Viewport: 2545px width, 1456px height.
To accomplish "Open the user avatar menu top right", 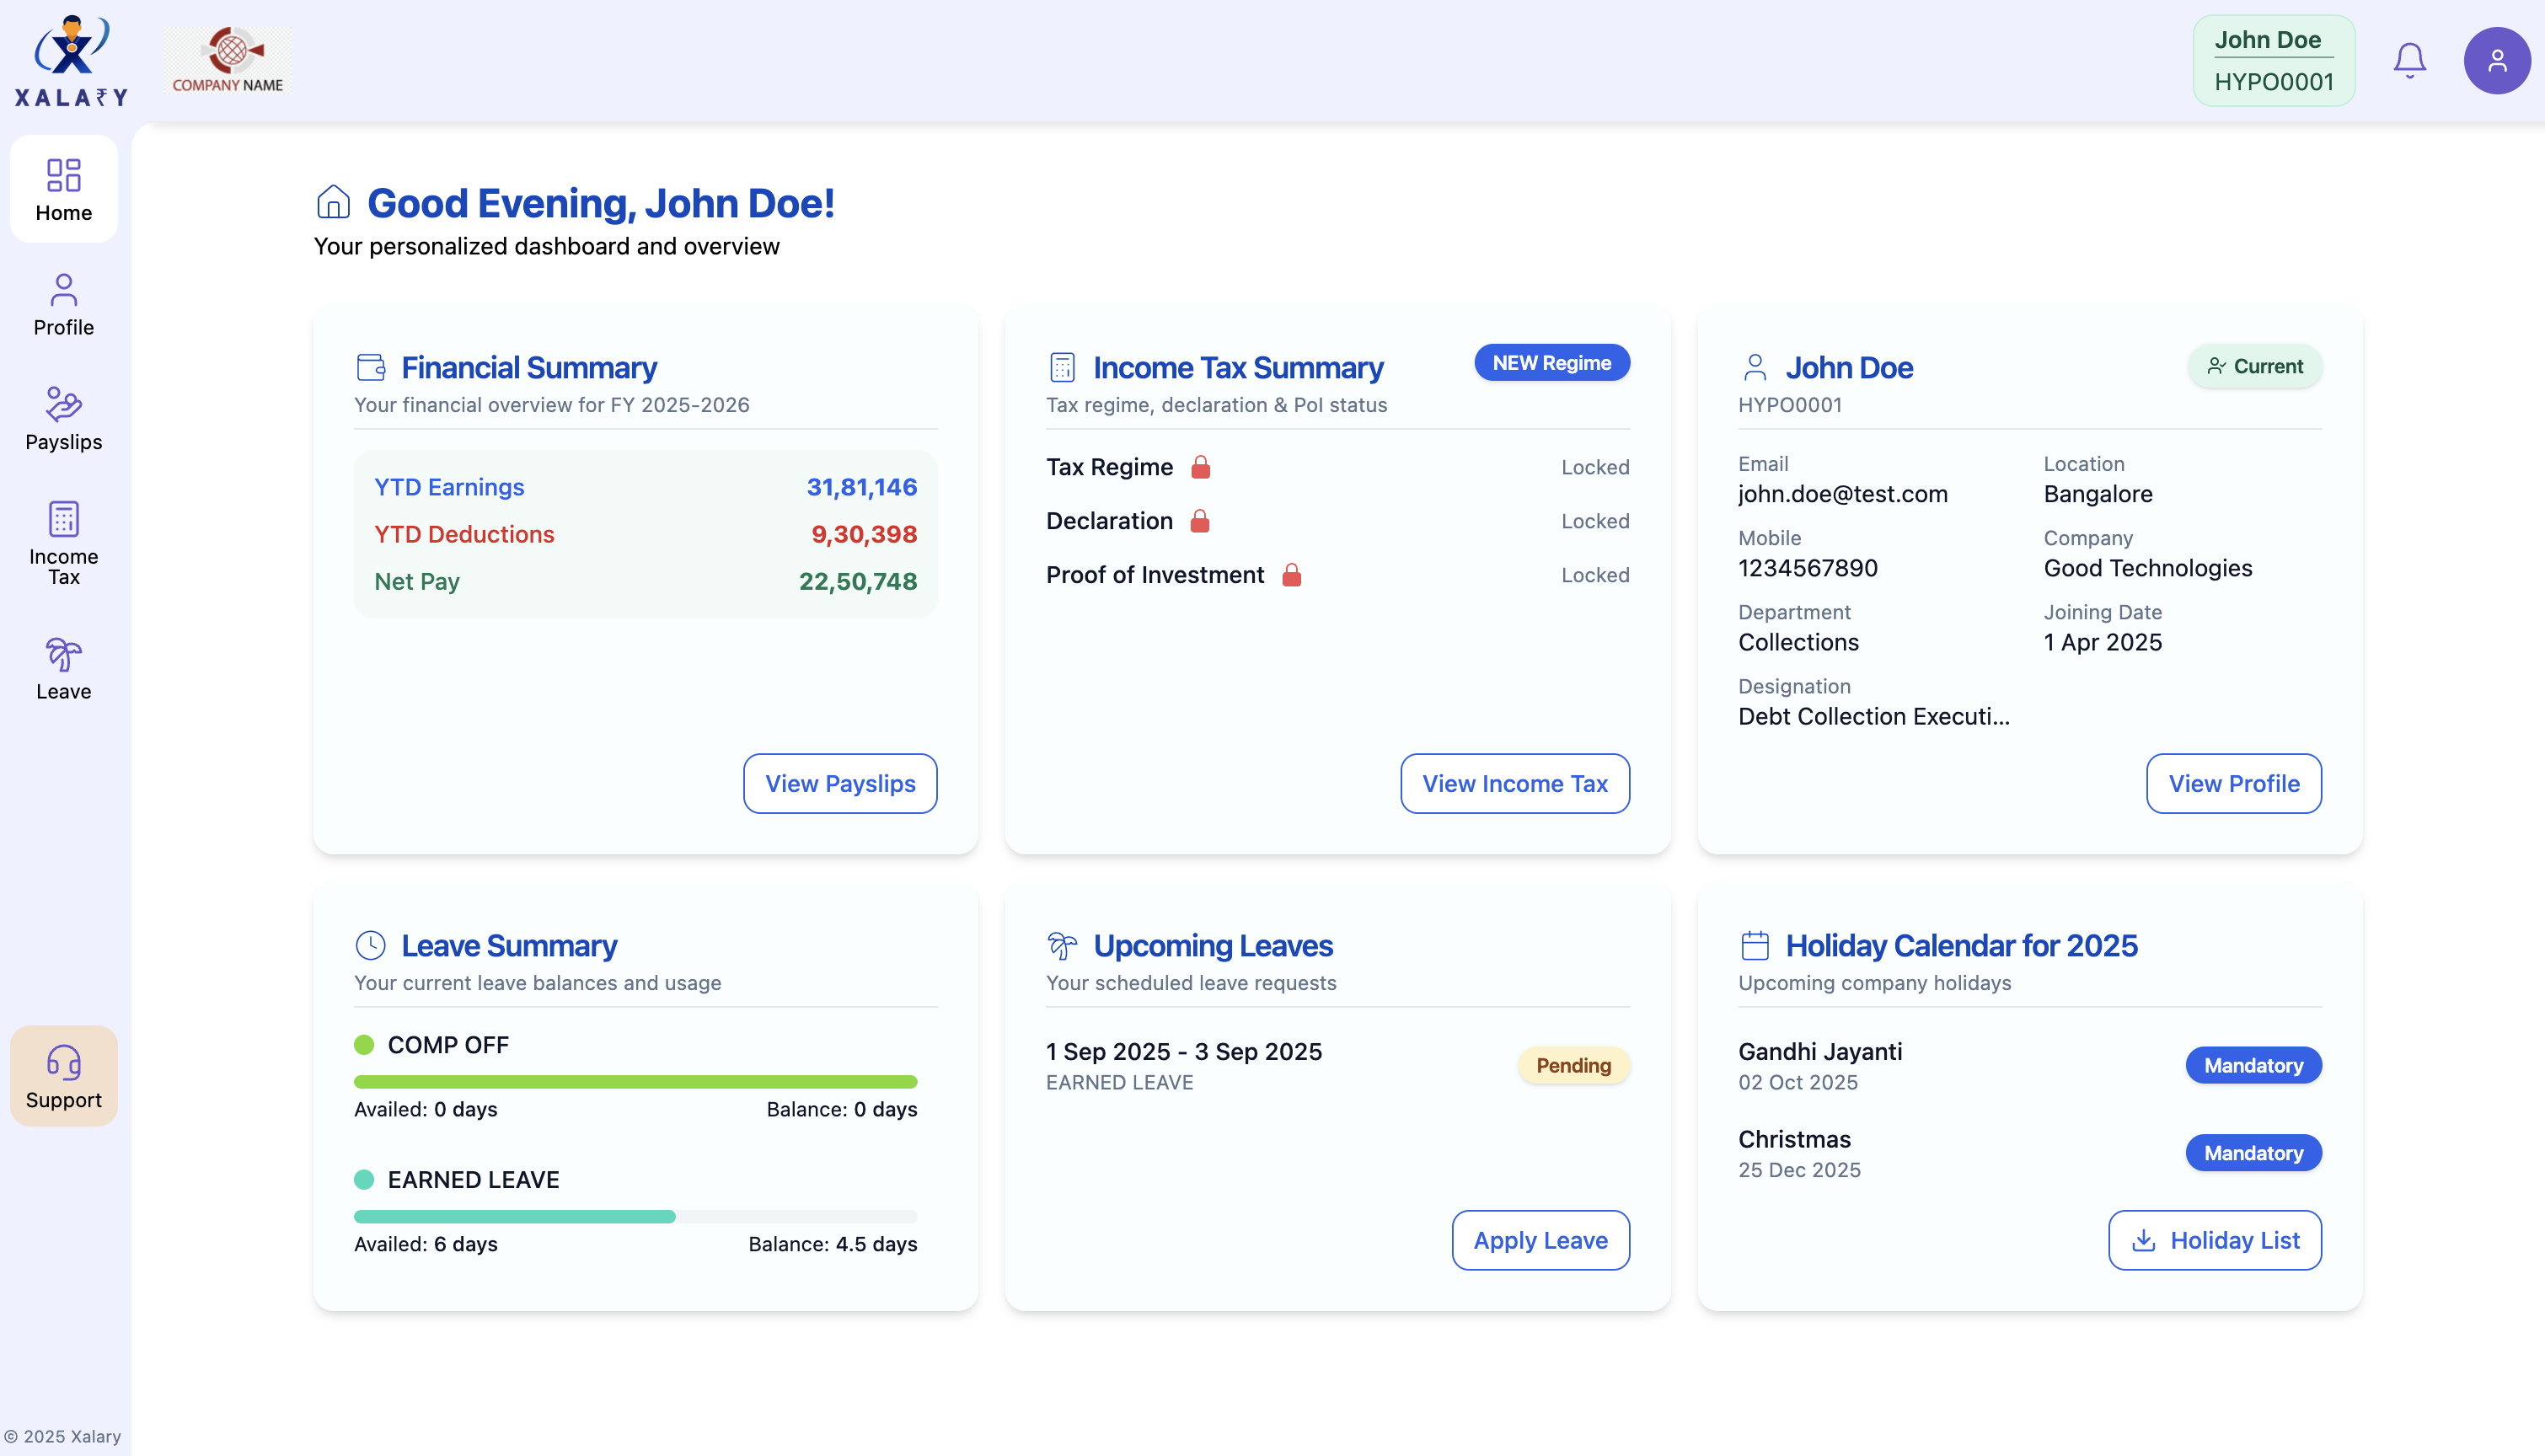I will pyautogui.click(x=2497, y=60).
